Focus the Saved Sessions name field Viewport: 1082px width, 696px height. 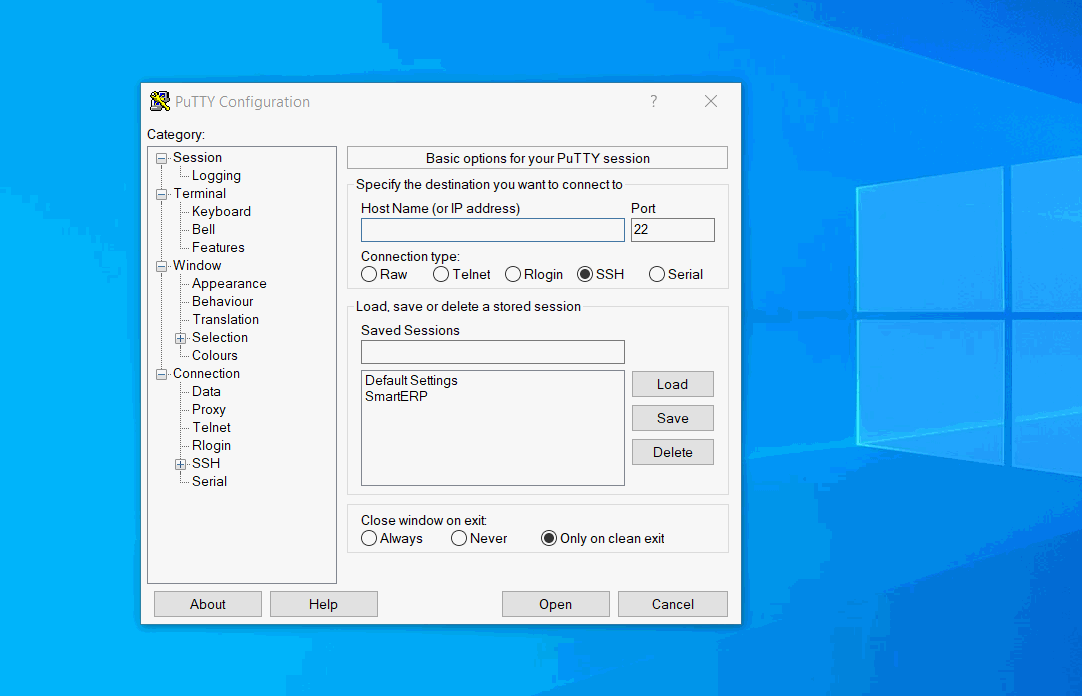pyautogui.click(x=493, y=352)
